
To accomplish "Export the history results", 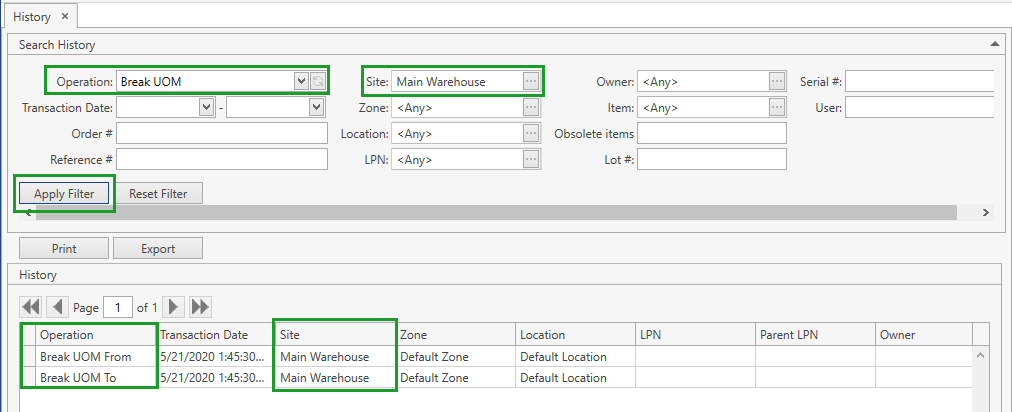I will 158,249.
